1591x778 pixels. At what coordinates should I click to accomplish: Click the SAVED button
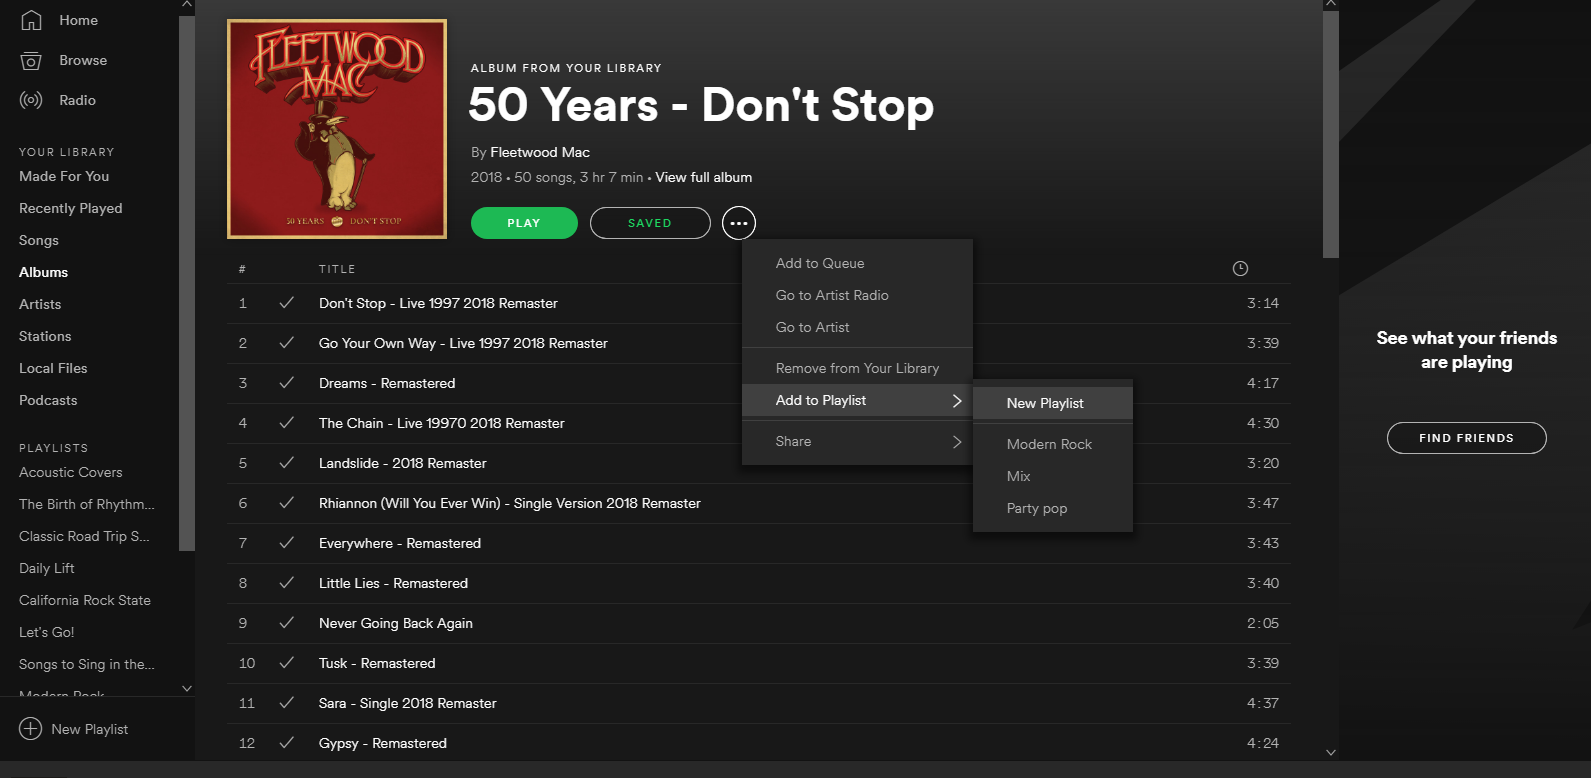[x=650, y=223]
